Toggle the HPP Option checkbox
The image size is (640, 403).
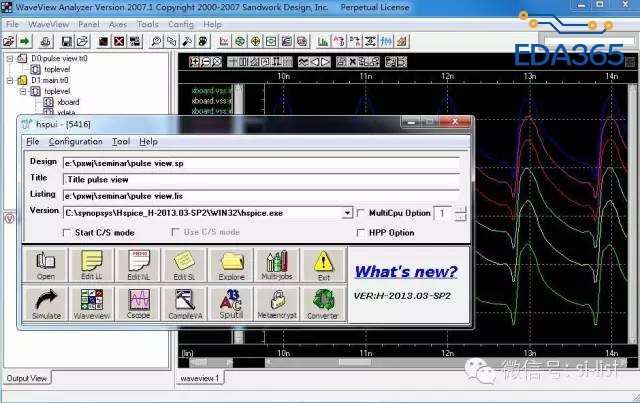click(362, 232)
